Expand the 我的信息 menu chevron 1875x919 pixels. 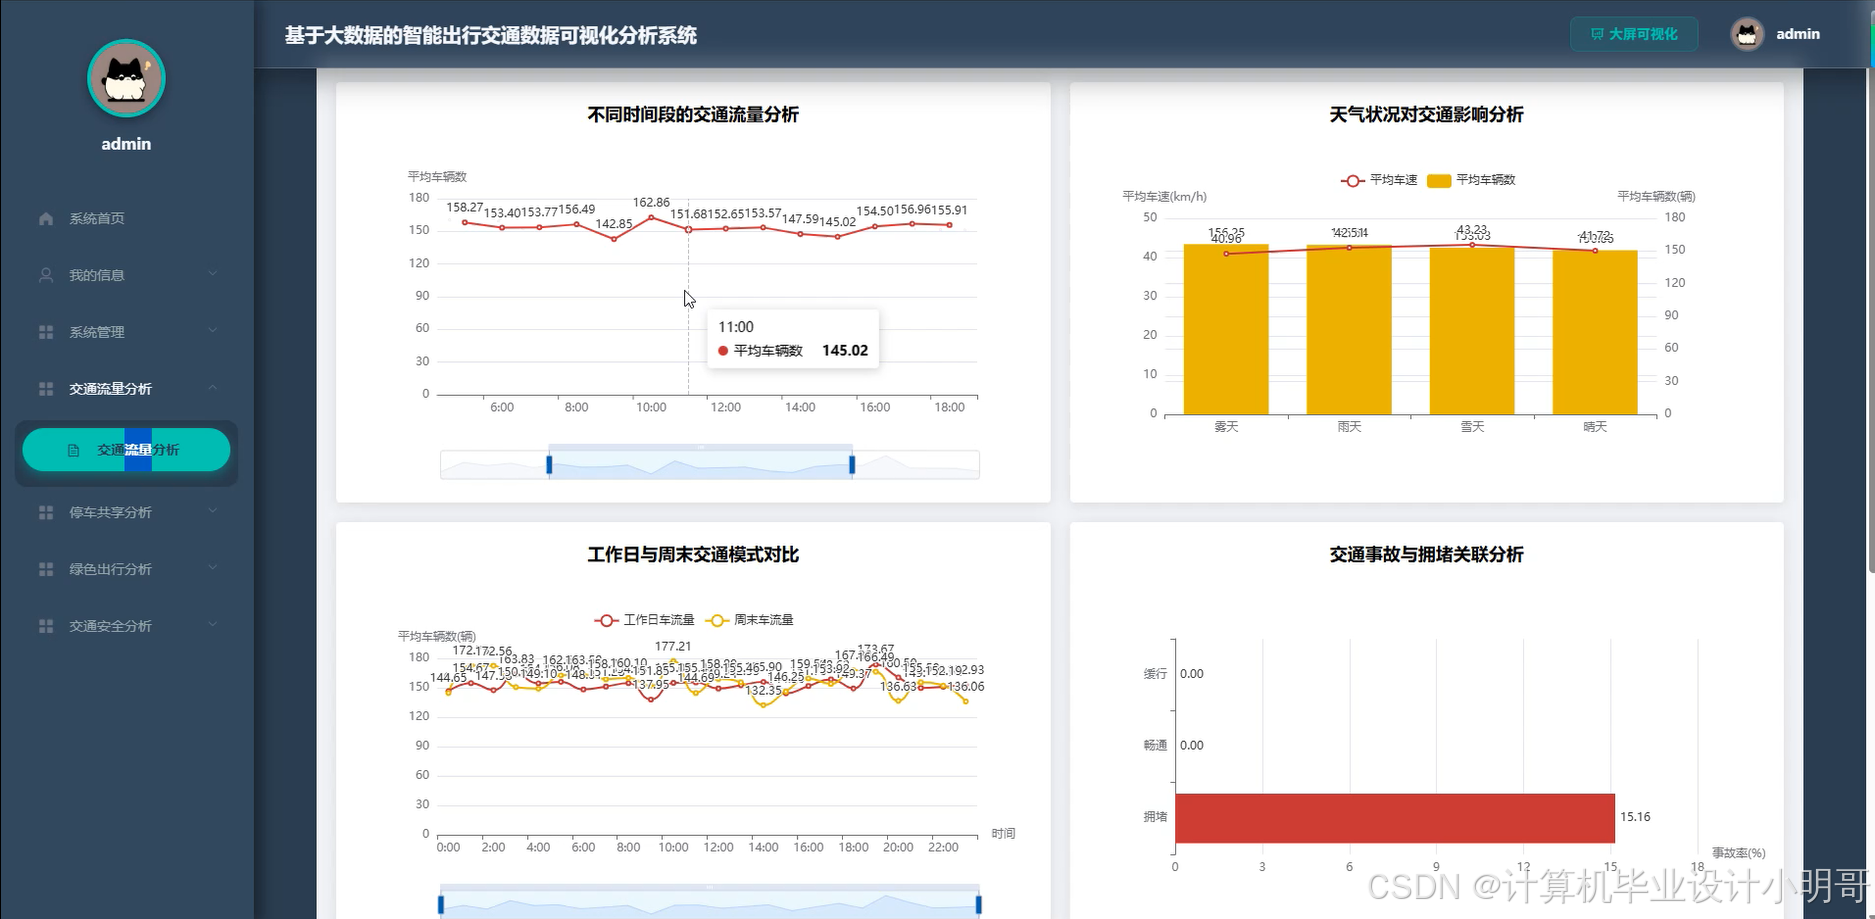[212, 274]
